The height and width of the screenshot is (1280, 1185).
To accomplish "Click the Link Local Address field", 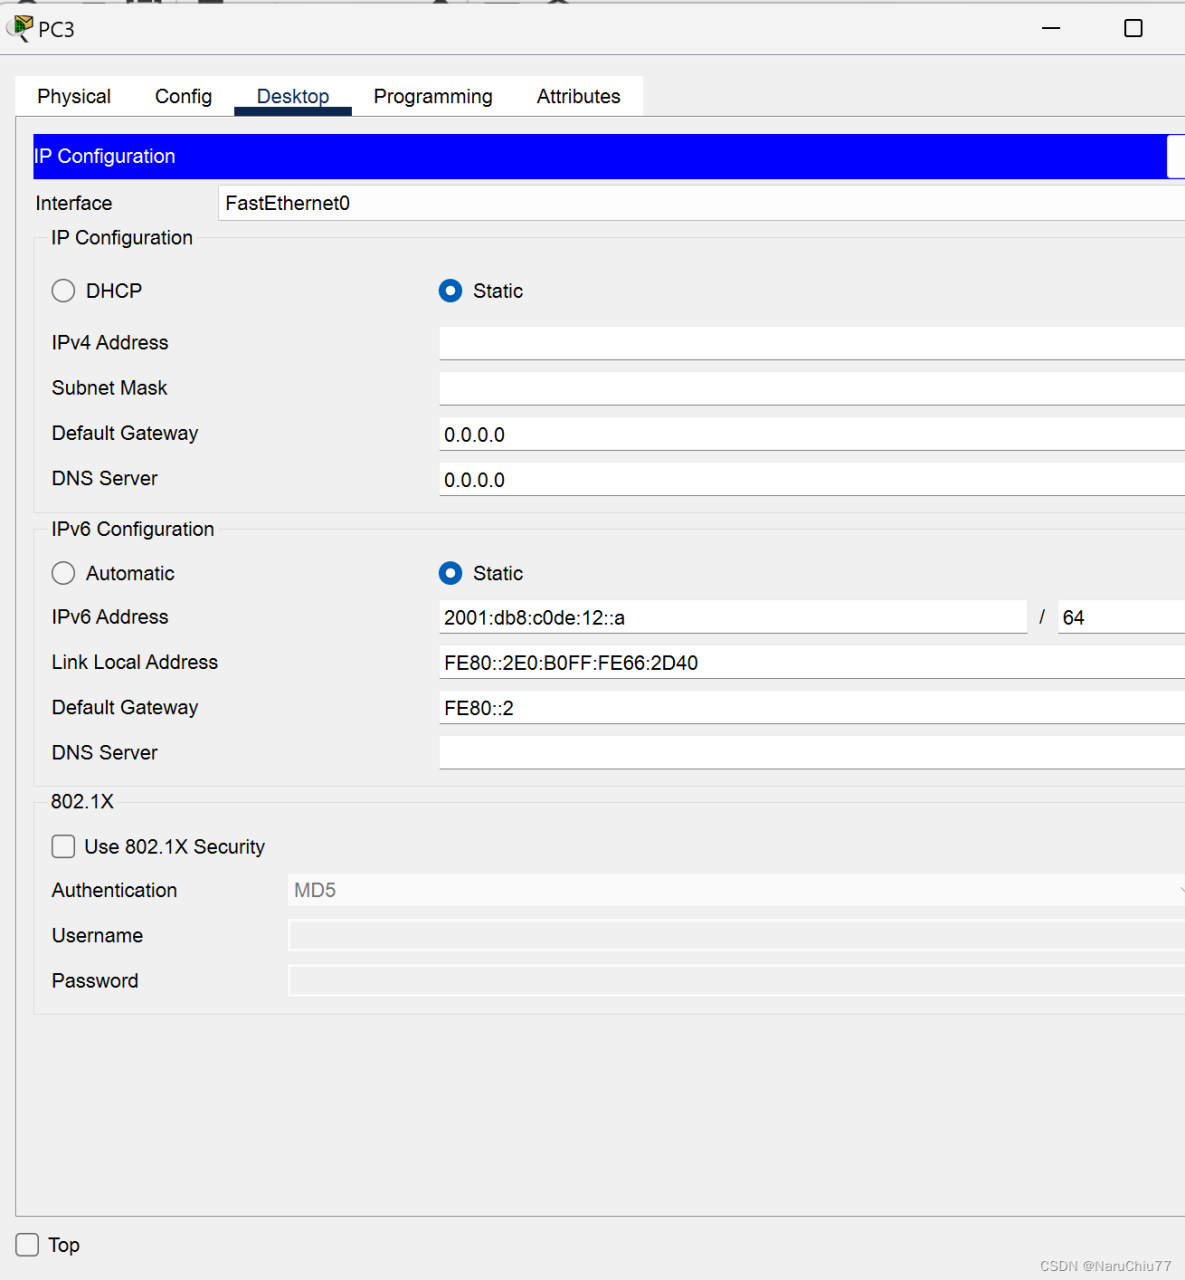I will click(810, 662).
